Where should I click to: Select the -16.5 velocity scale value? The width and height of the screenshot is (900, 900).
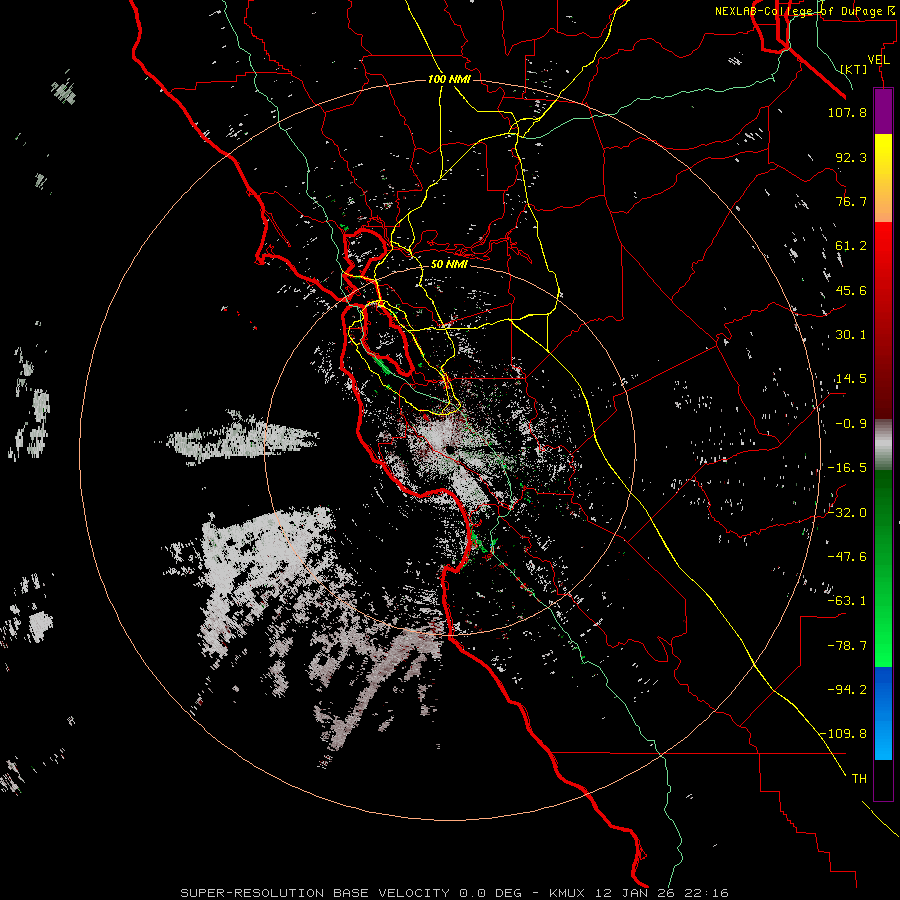(x=847, y=468)
